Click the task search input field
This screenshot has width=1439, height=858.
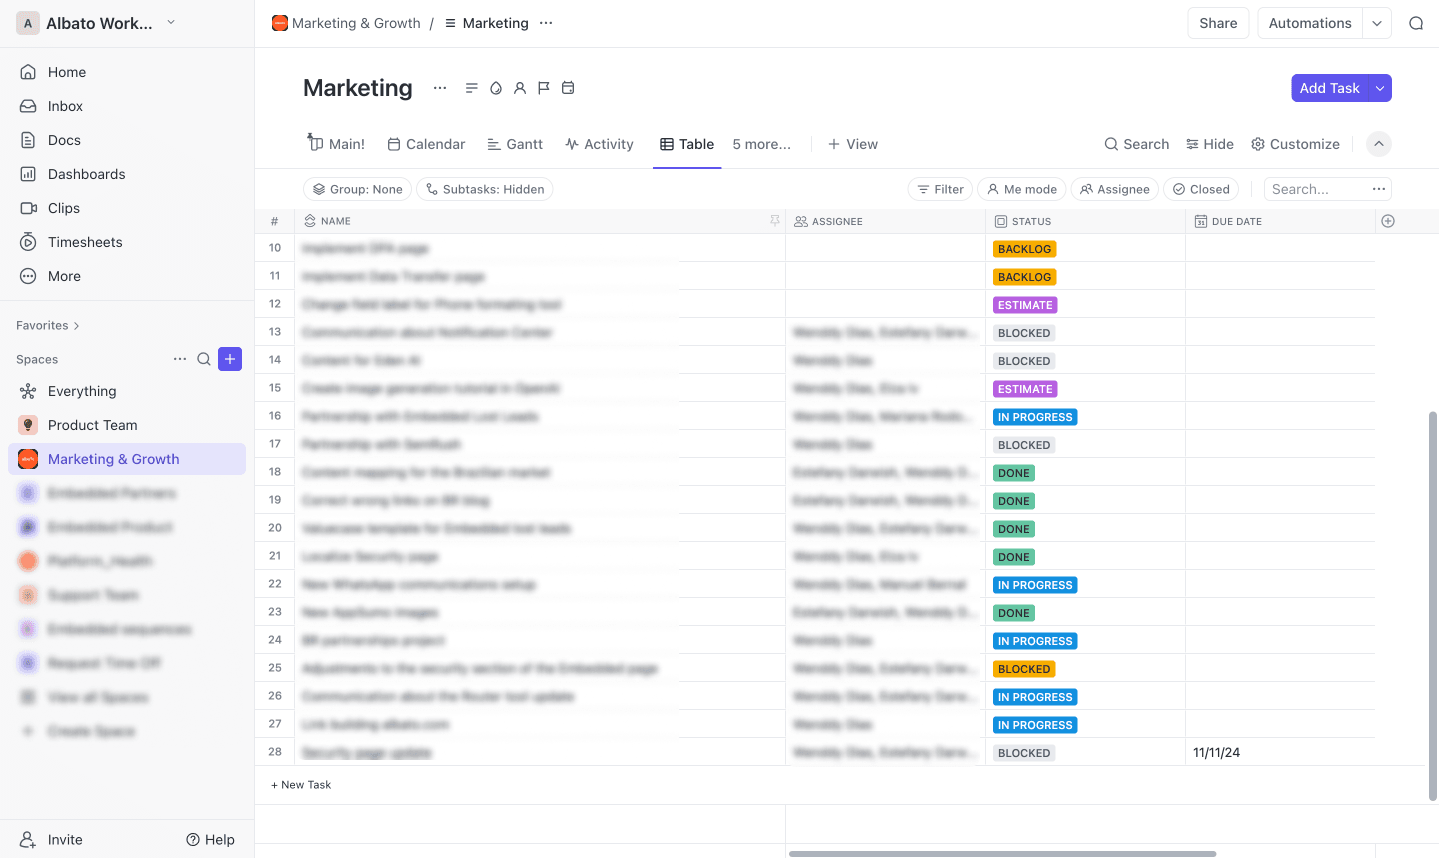1313,189
